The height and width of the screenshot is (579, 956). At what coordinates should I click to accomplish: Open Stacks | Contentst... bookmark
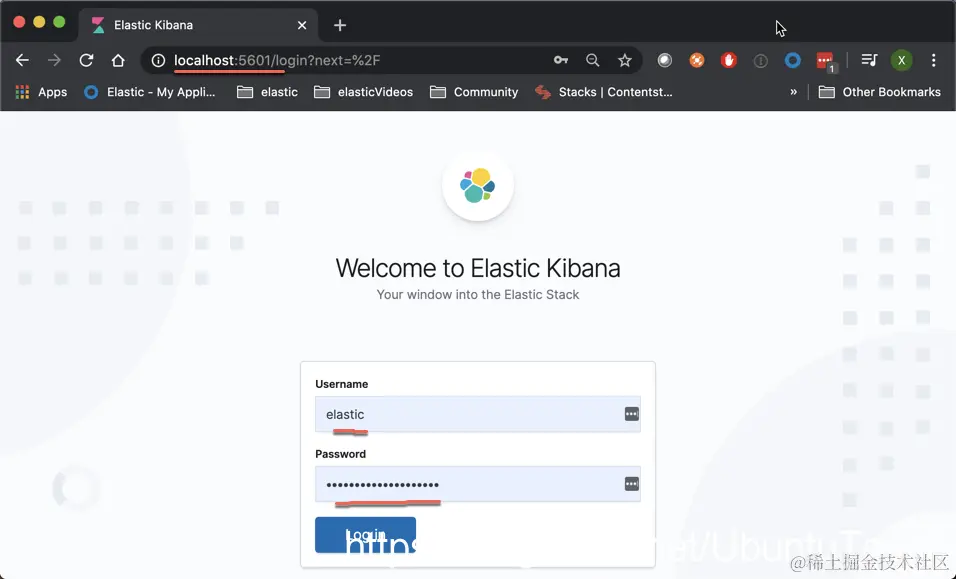(604, 92)
